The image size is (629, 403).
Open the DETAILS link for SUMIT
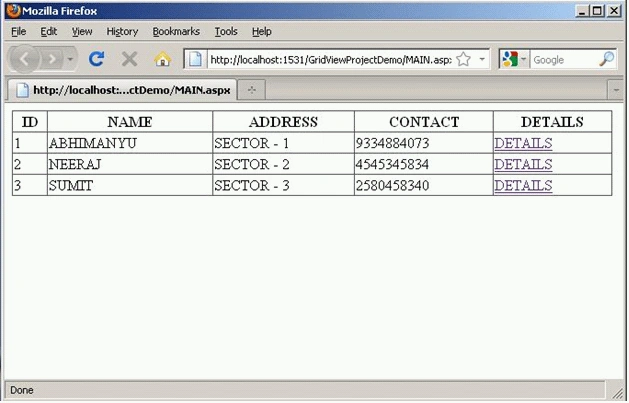point(523,185)
